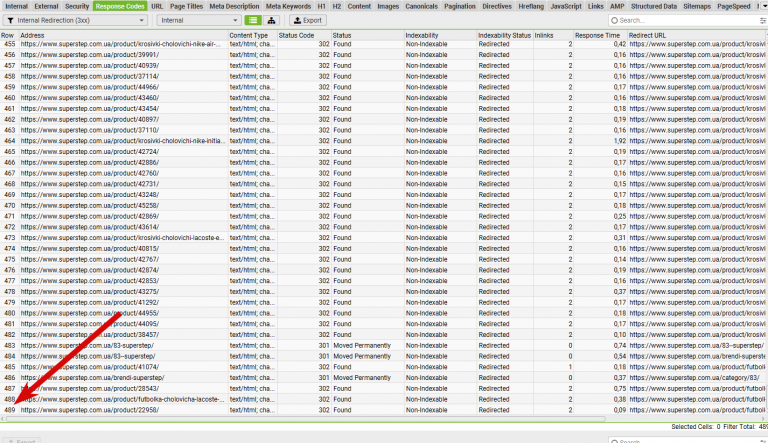Image resolution: width=768 pixels, height=443 pixels.
Task: Open the URL tab
Action: 157,6
